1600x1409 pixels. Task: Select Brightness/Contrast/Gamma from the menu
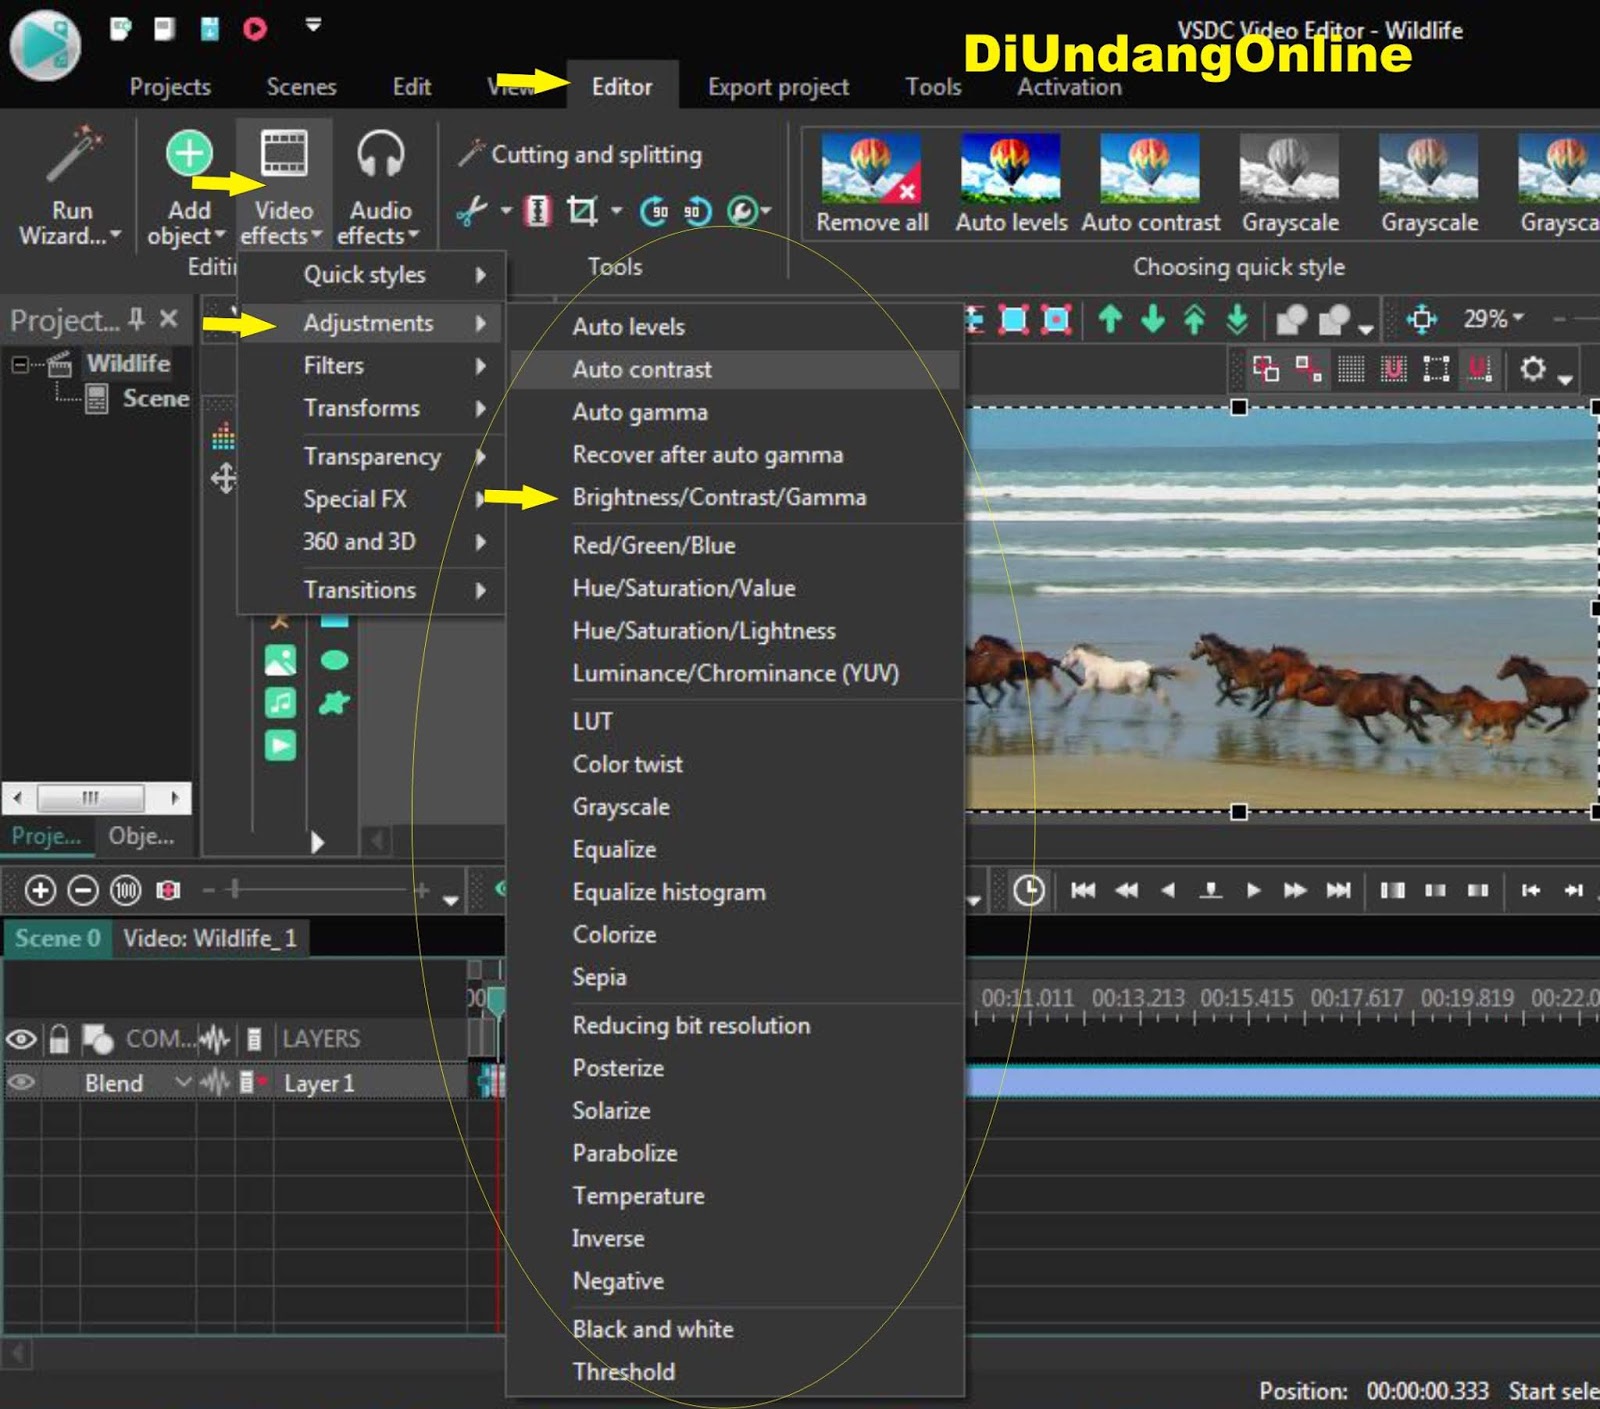pyautogui.click(x=718, y=497)
